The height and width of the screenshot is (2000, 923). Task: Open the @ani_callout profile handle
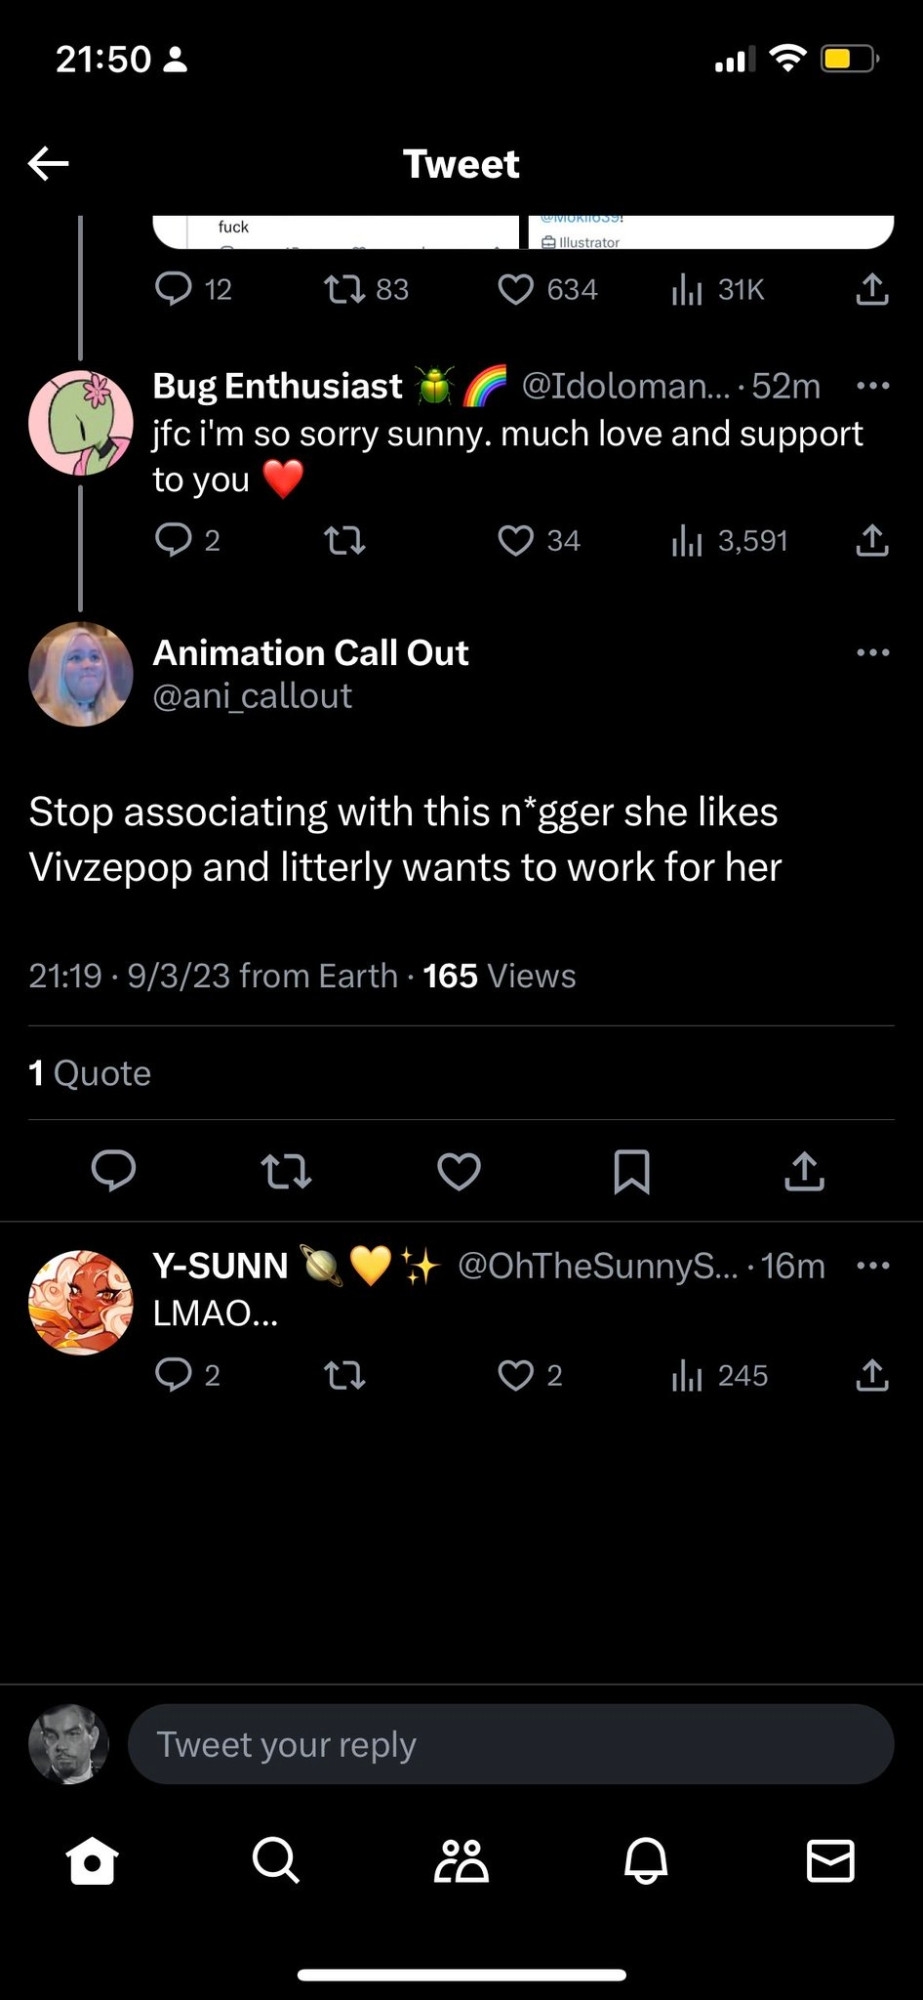252,696
